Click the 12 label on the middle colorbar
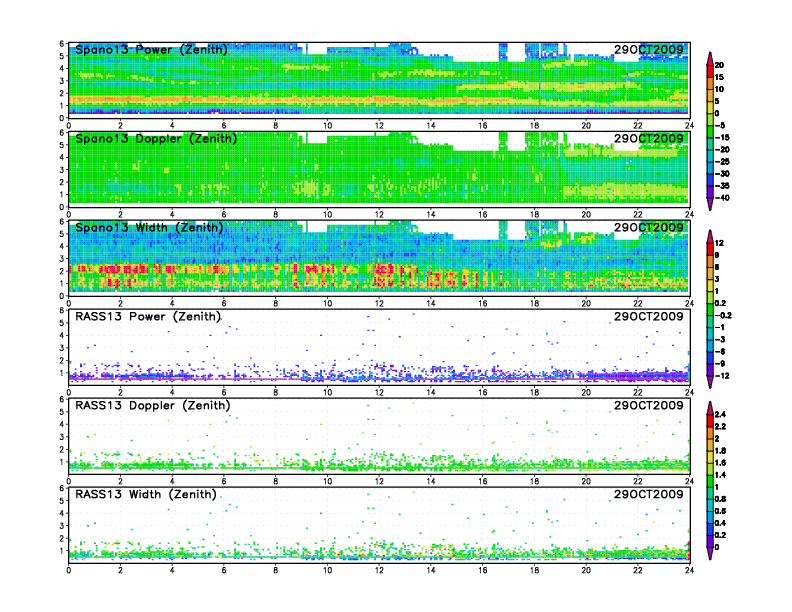This screenshot has height=612, width=792. pos(719,243)
